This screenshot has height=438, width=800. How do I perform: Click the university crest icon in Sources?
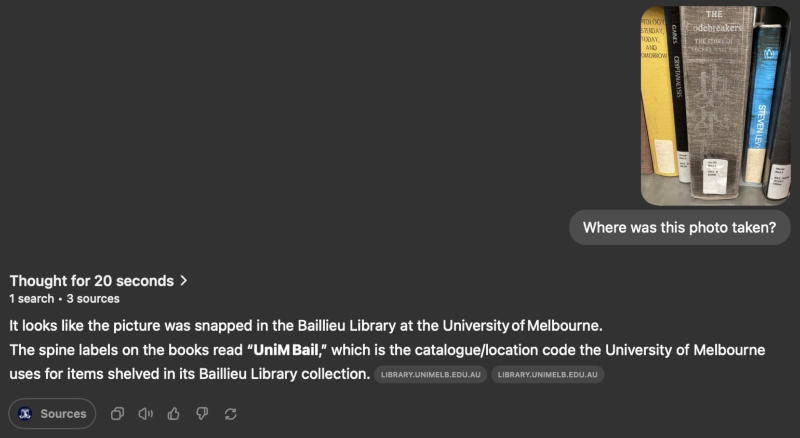tap(25, 413)
